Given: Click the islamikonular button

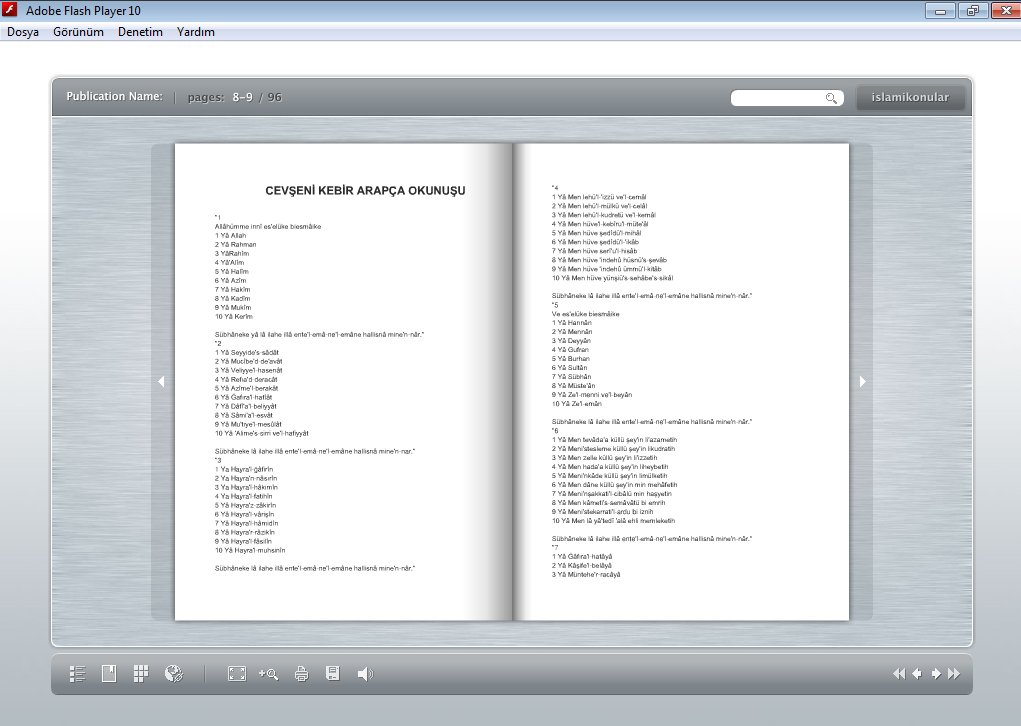Looking at the screenshot, I should point(910,98).
